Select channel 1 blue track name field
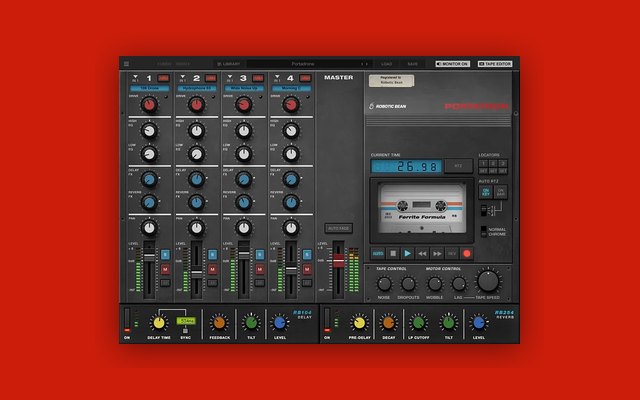The height and width of the screenshot is (400, 640). (150, 88)
